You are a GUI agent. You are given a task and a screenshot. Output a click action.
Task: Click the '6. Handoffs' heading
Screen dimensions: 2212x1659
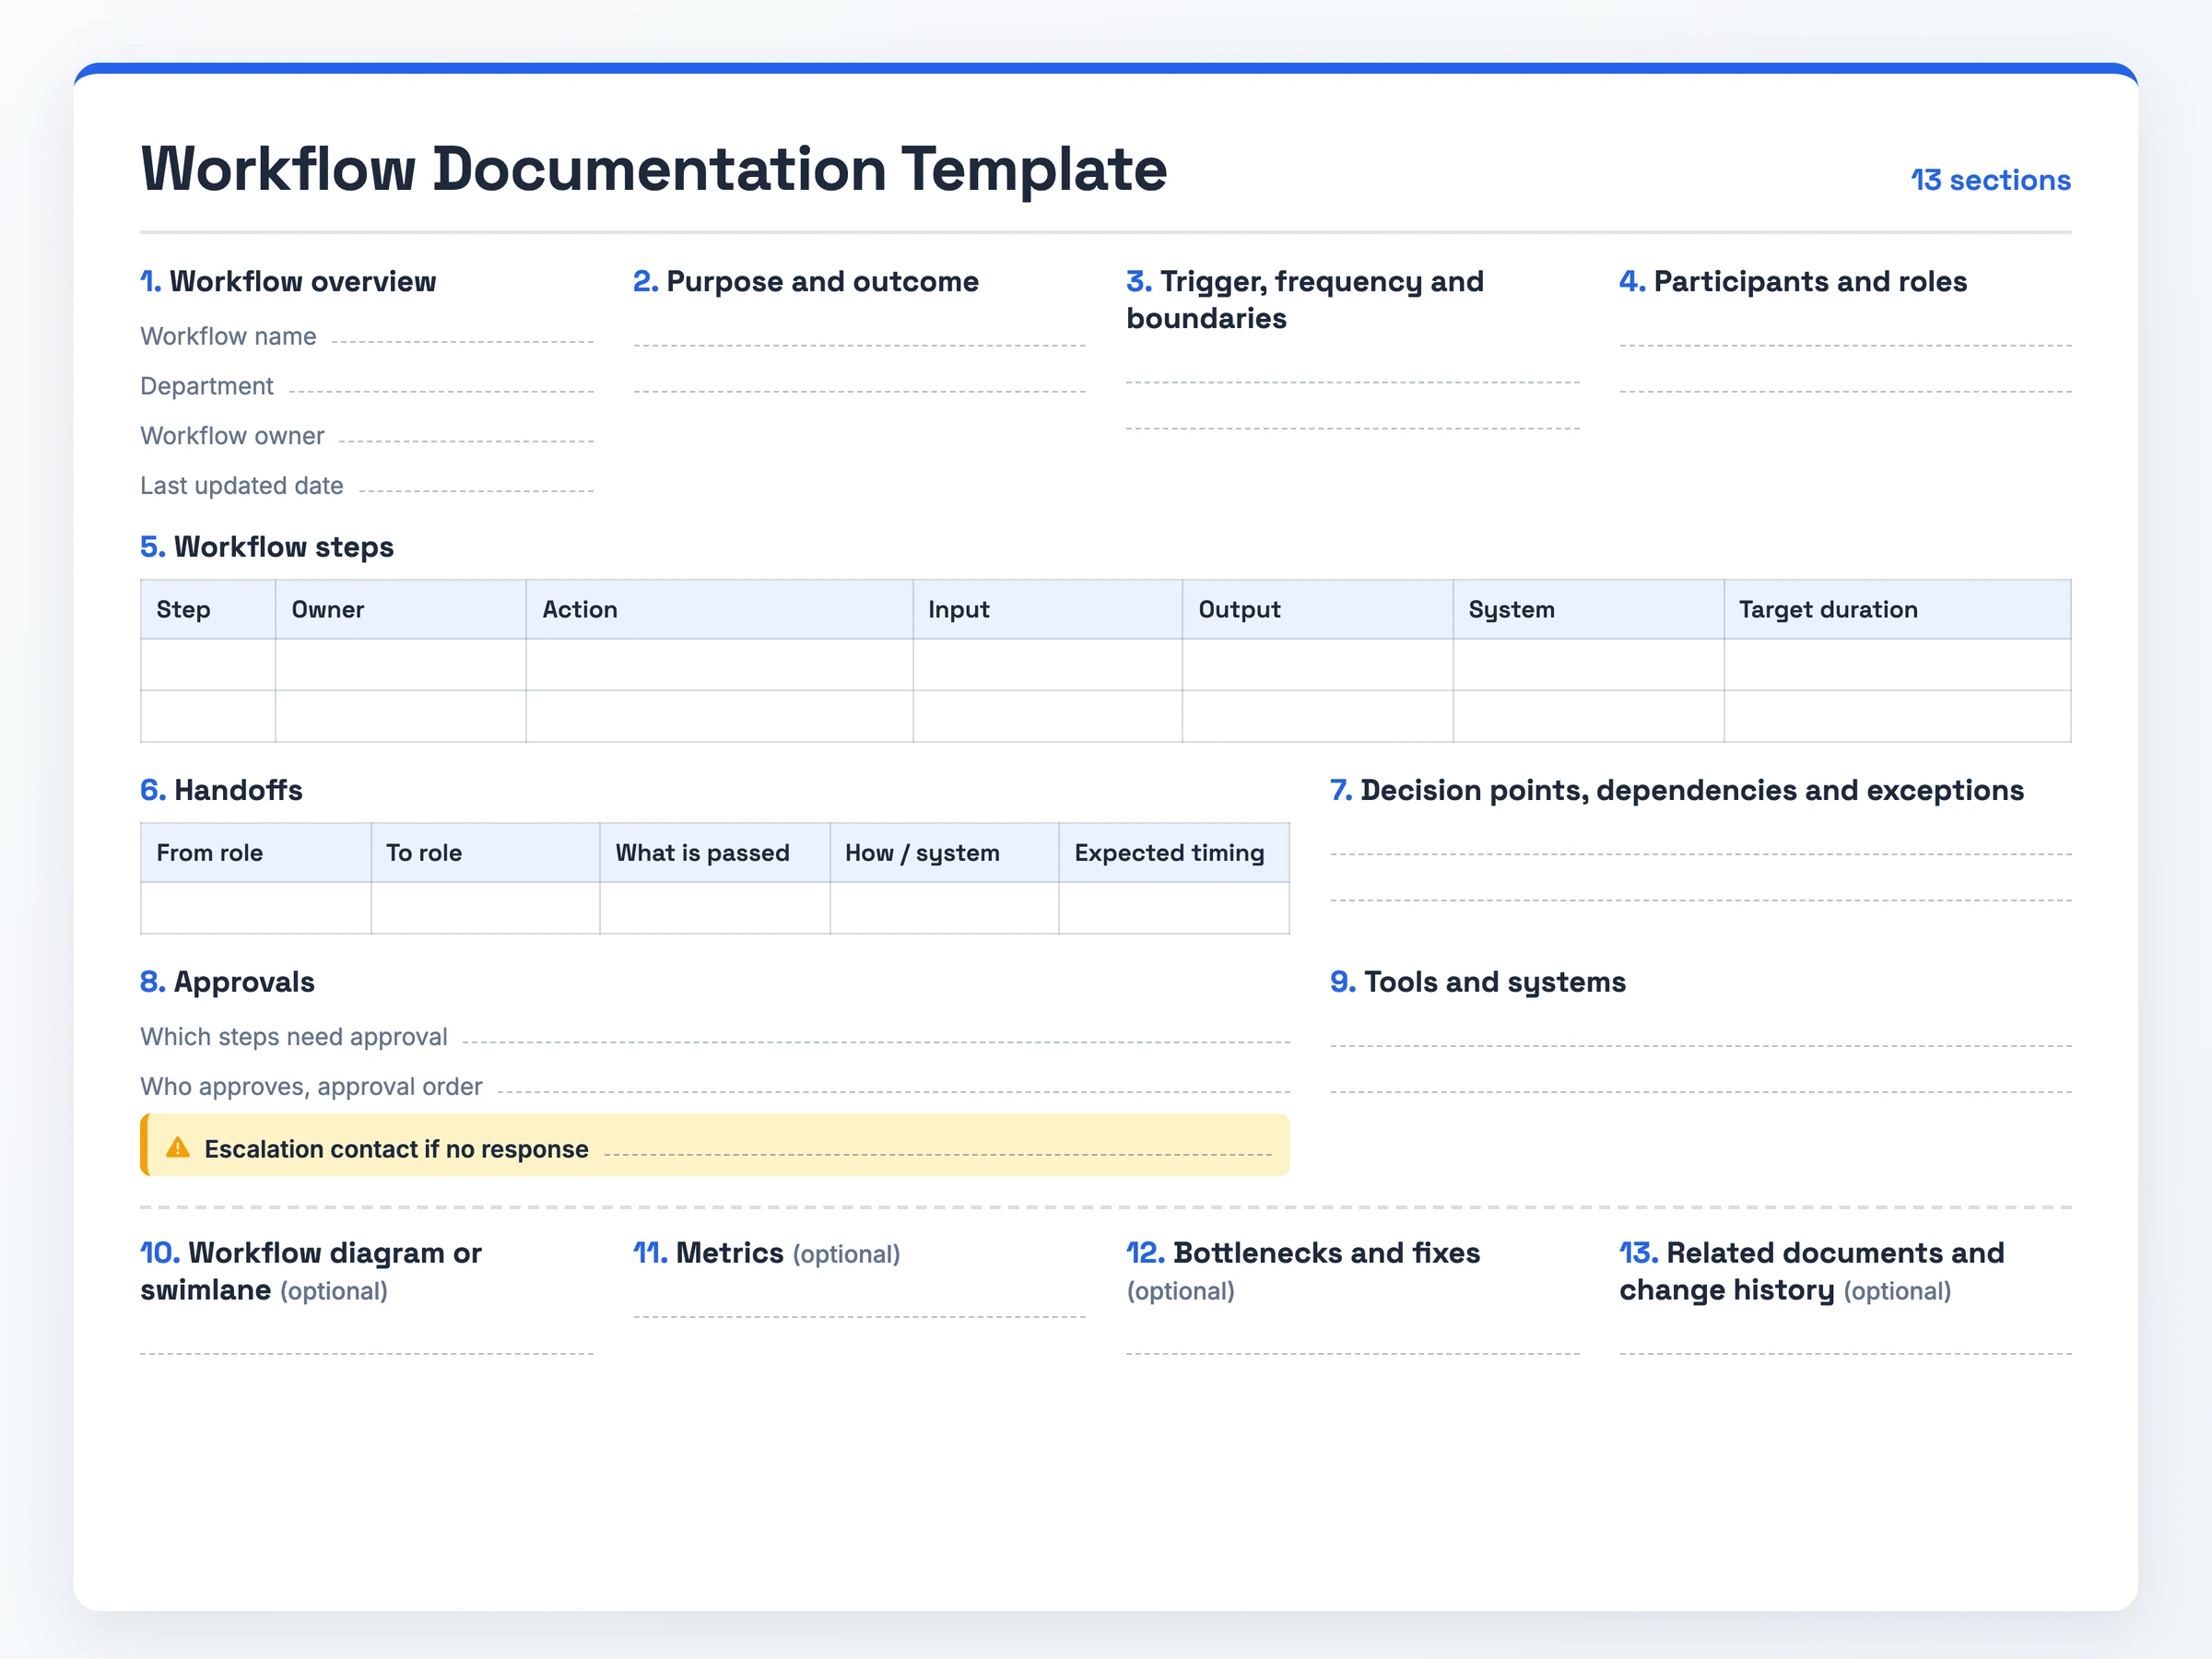click(221, 791)
